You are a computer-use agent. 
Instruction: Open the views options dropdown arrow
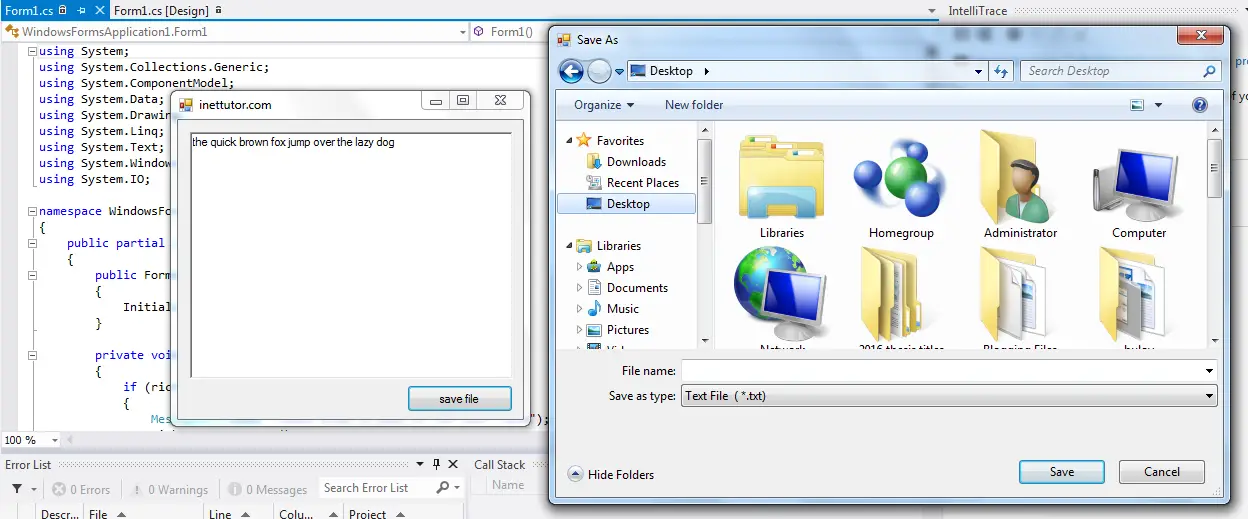pos(1159,105)
